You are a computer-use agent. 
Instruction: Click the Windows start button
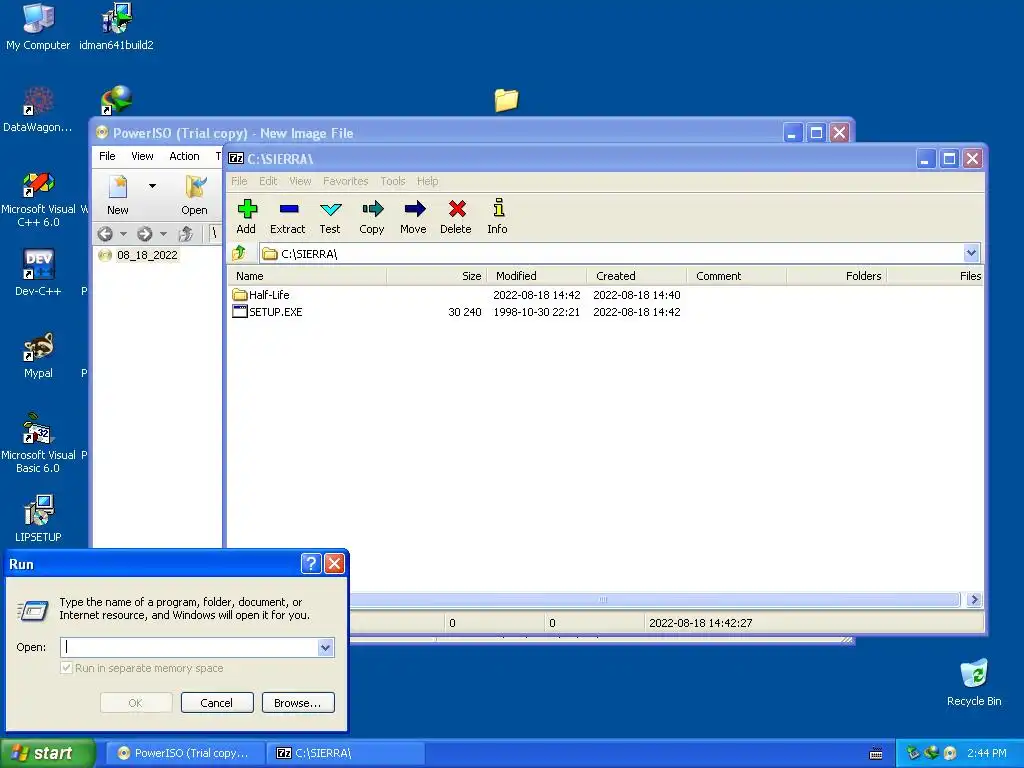coord(47,753)
